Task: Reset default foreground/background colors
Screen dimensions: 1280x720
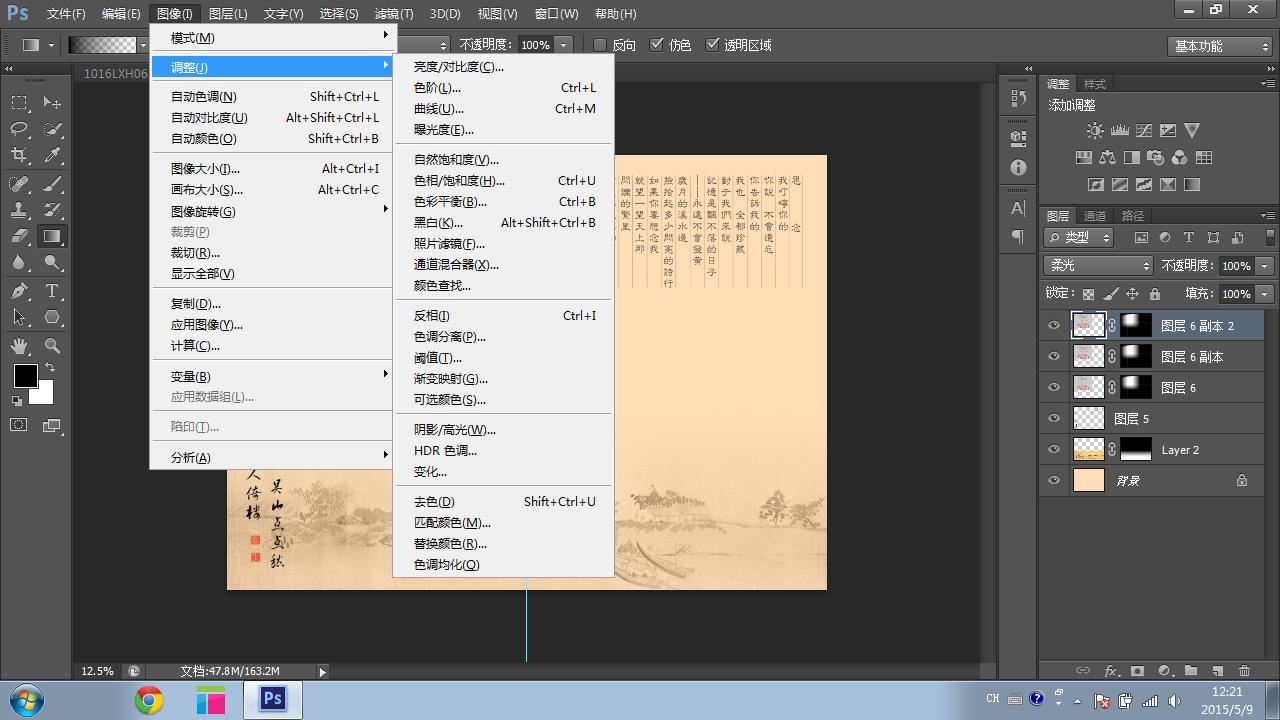Action: 17,401
